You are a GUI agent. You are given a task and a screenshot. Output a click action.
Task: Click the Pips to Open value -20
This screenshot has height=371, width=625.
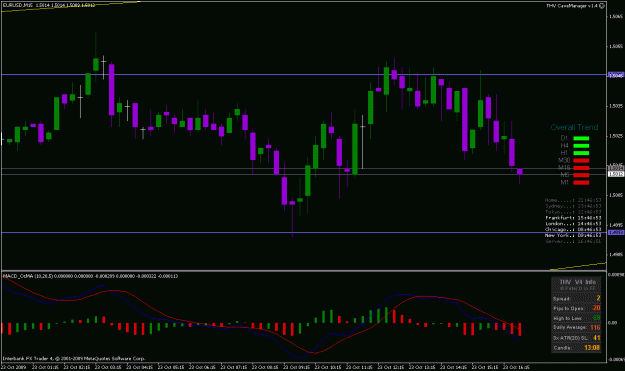click(596, 308)
